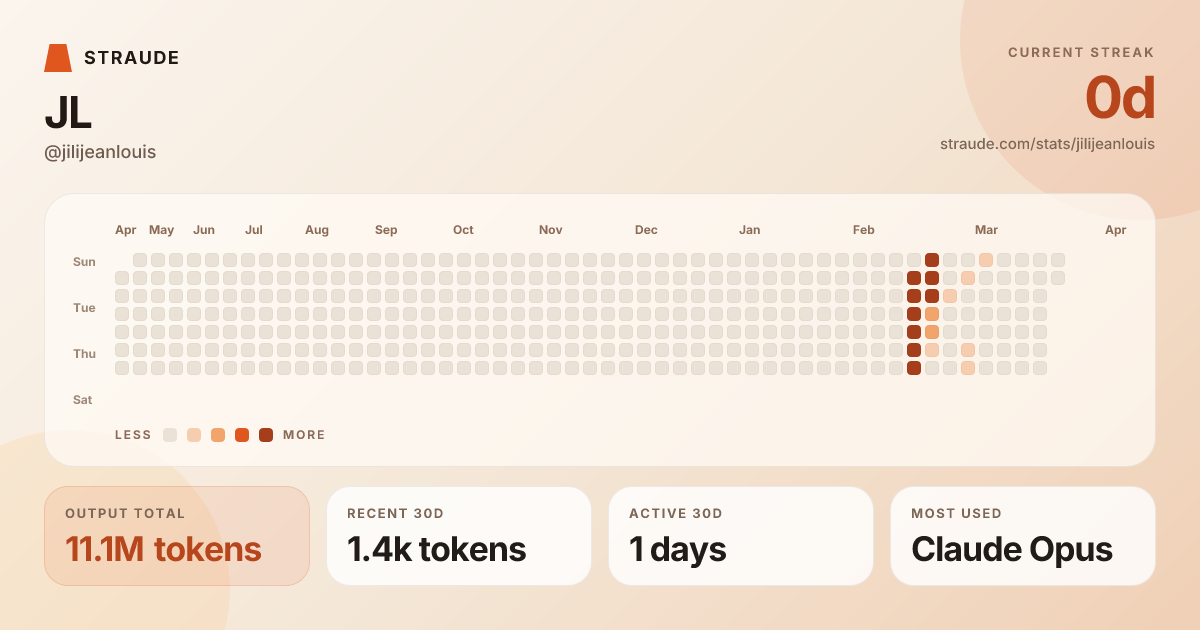
Task: Click the STRAUDE brand name text
Action: (x=132, y=58)
